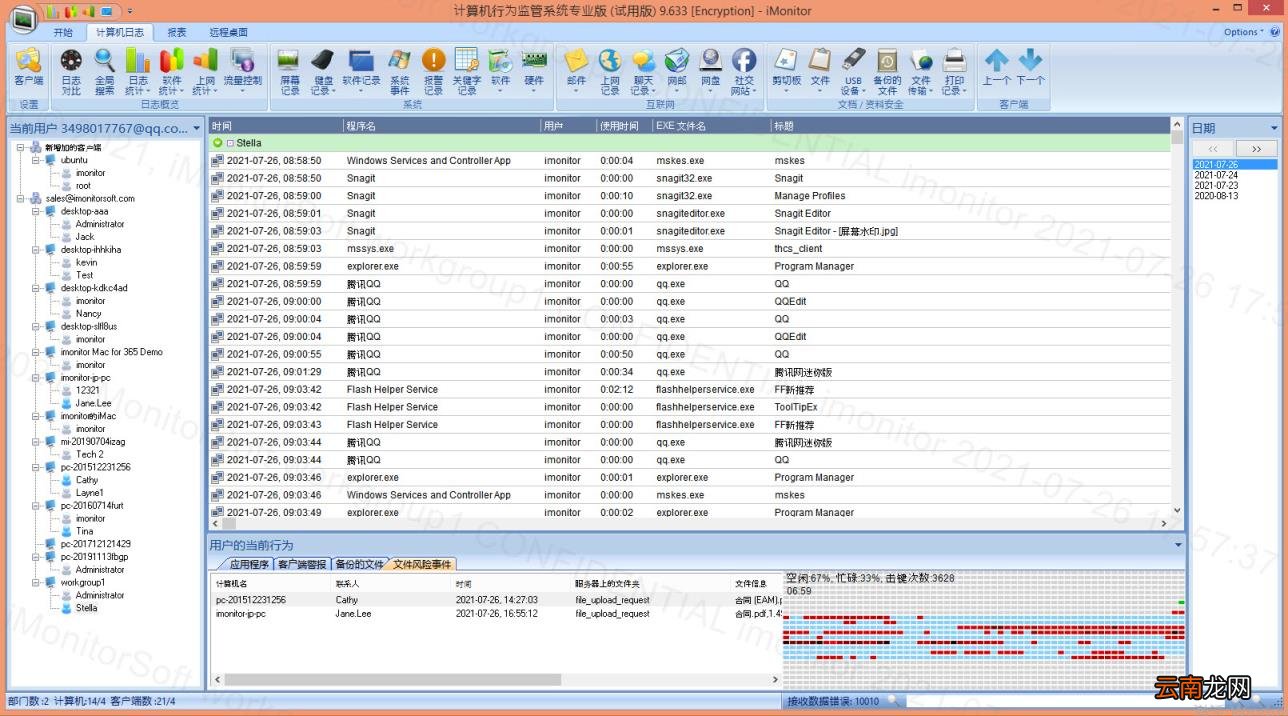Switch to the 客户端警报 bottom tab
The height and width of the screenshot is (716, 1288).
point(302,564)
